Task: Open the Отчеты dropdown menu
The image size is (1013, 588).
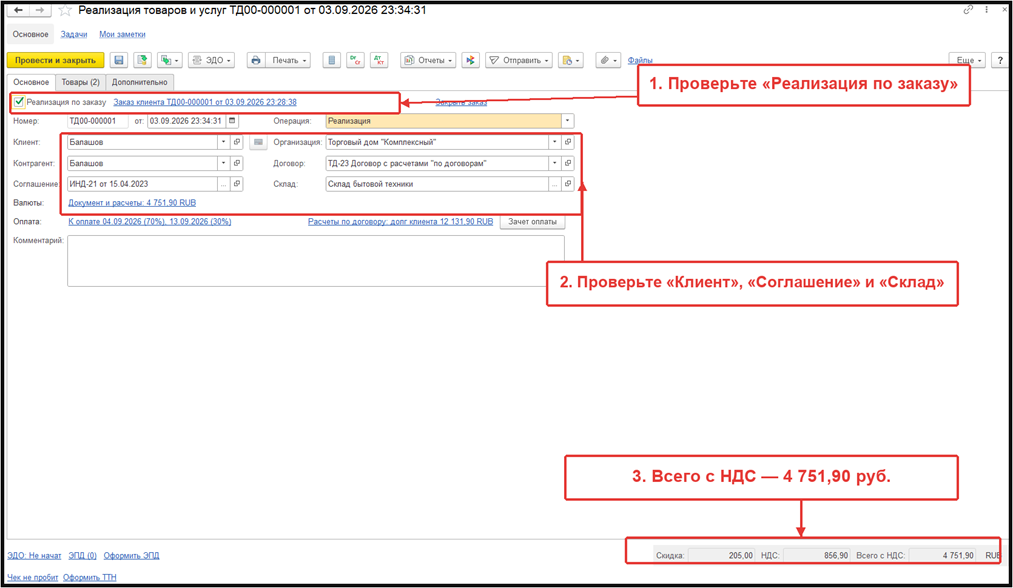Action: (x=428, y=60)
